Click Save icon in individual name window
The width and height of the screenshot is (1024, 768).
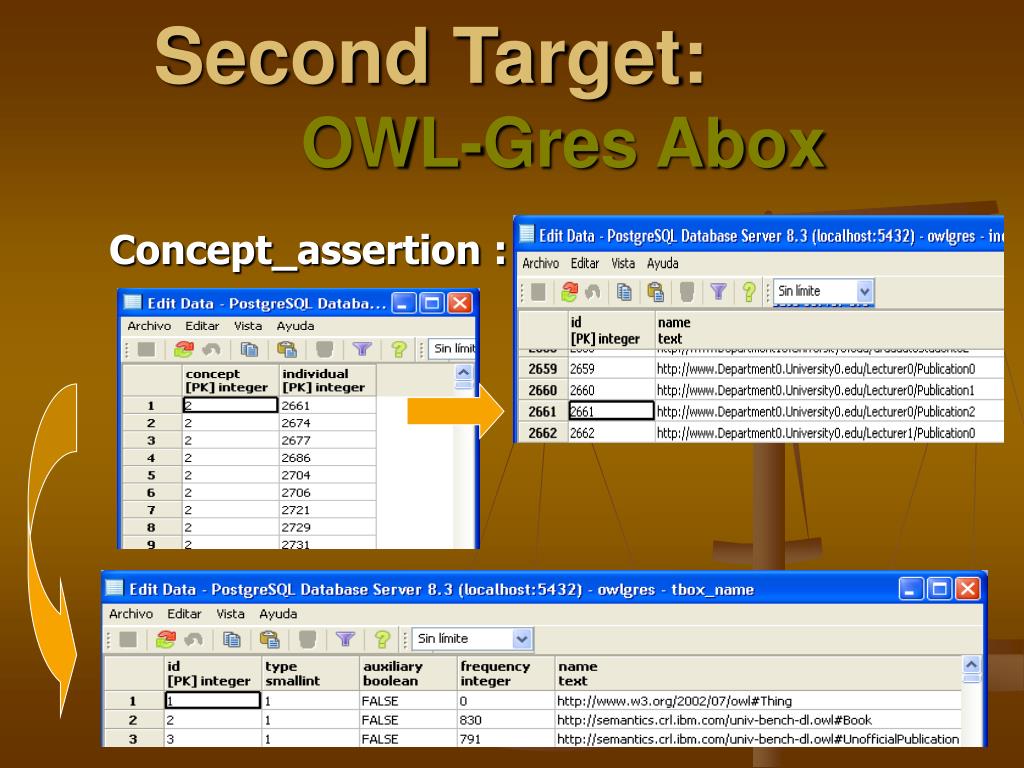tap(538, 292)
